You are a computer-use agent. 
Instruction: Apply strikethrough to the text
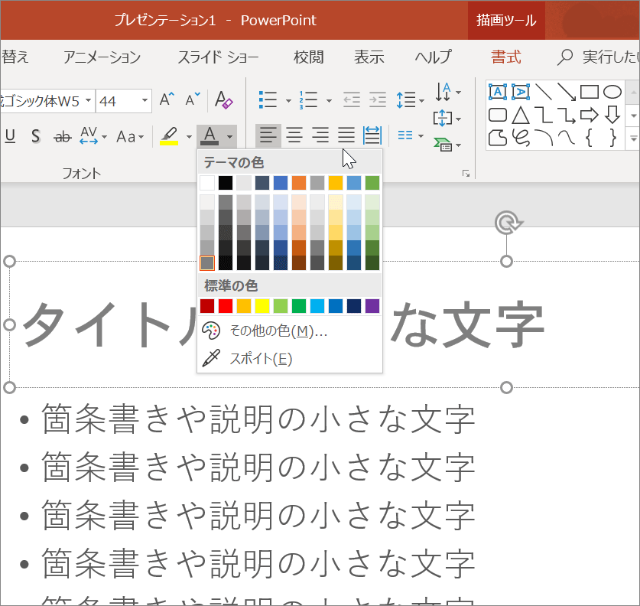coord(62,136)
